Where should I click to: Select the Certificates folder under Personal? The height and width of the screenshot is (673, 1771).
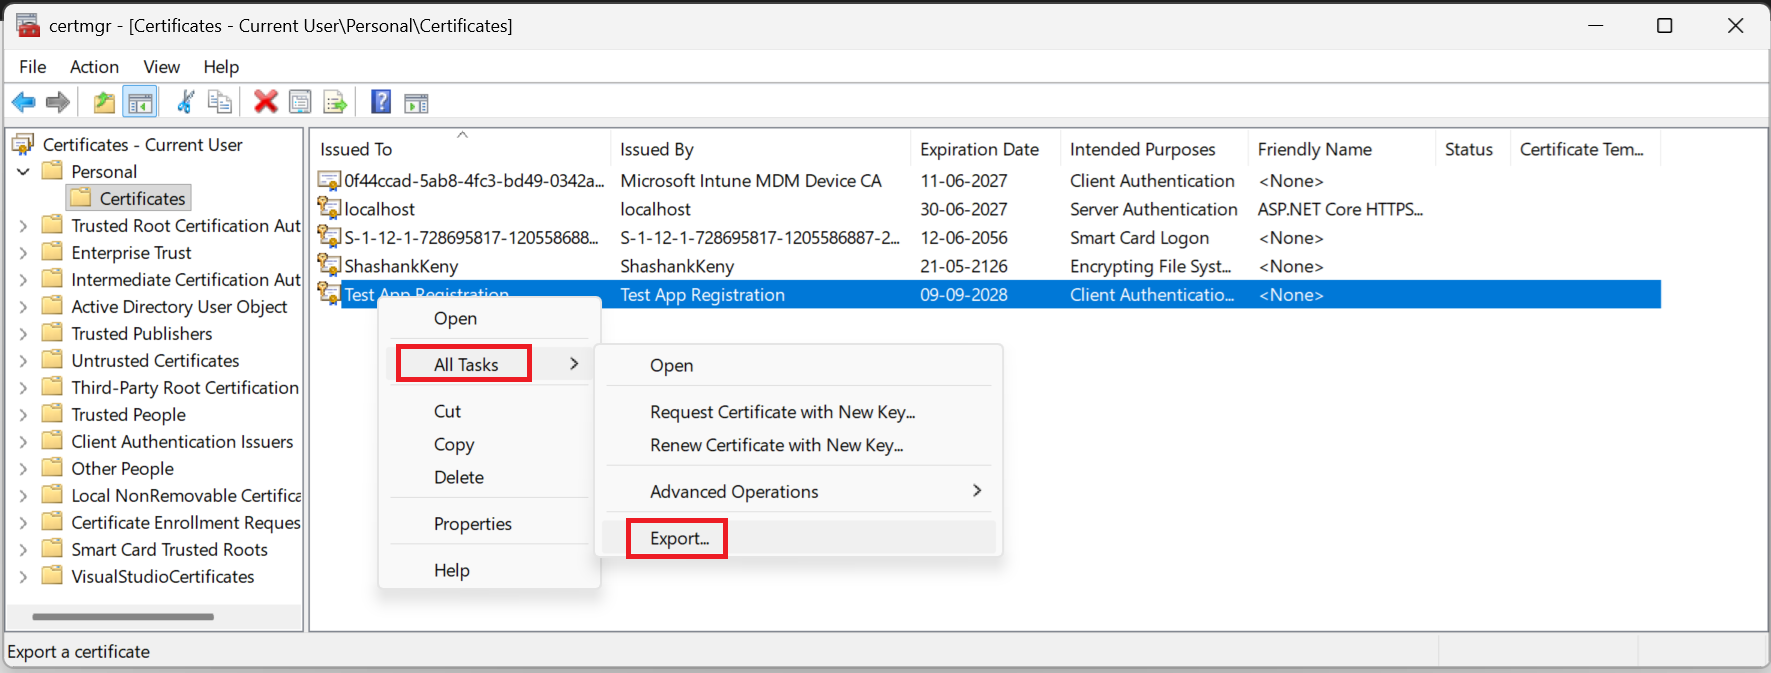tap(142, 198)
